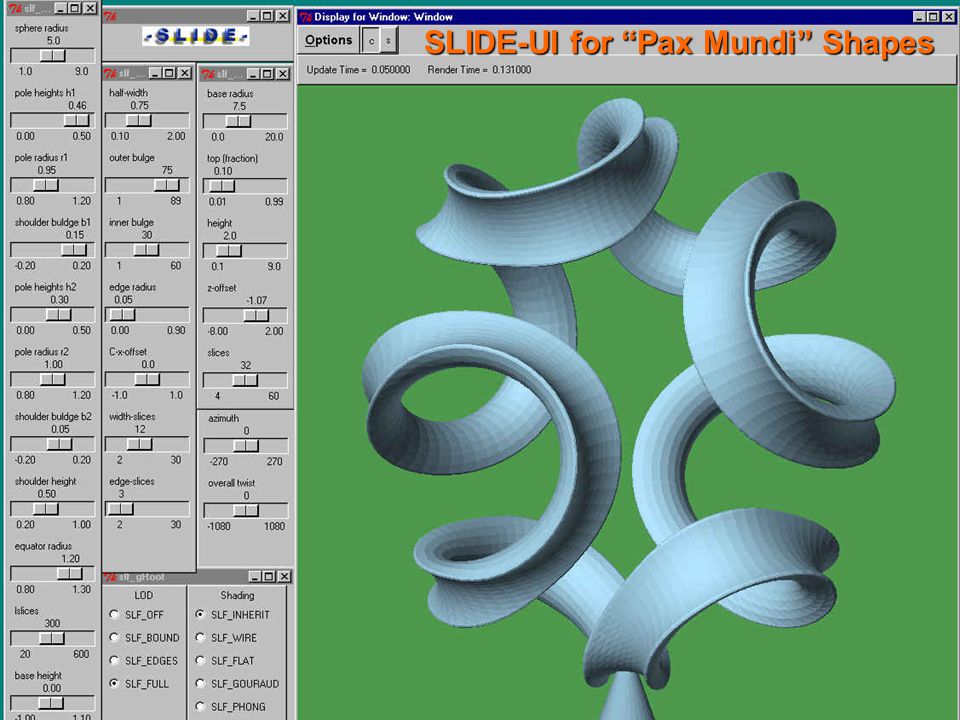This screenshot has height=720, width=960.
Task: Click the Display for Window title bar
Action: click(627, 17)
